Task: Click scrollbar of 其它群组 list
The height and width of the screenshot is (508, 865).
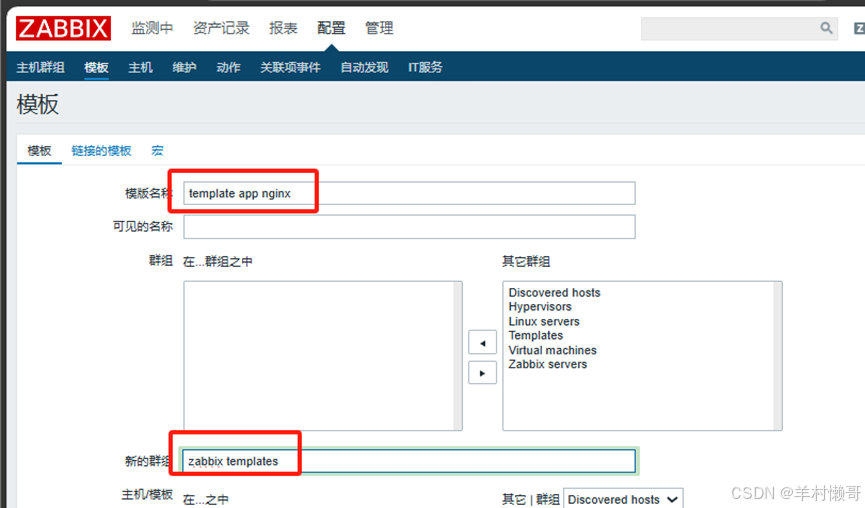Action: click(x=777, y=356)
